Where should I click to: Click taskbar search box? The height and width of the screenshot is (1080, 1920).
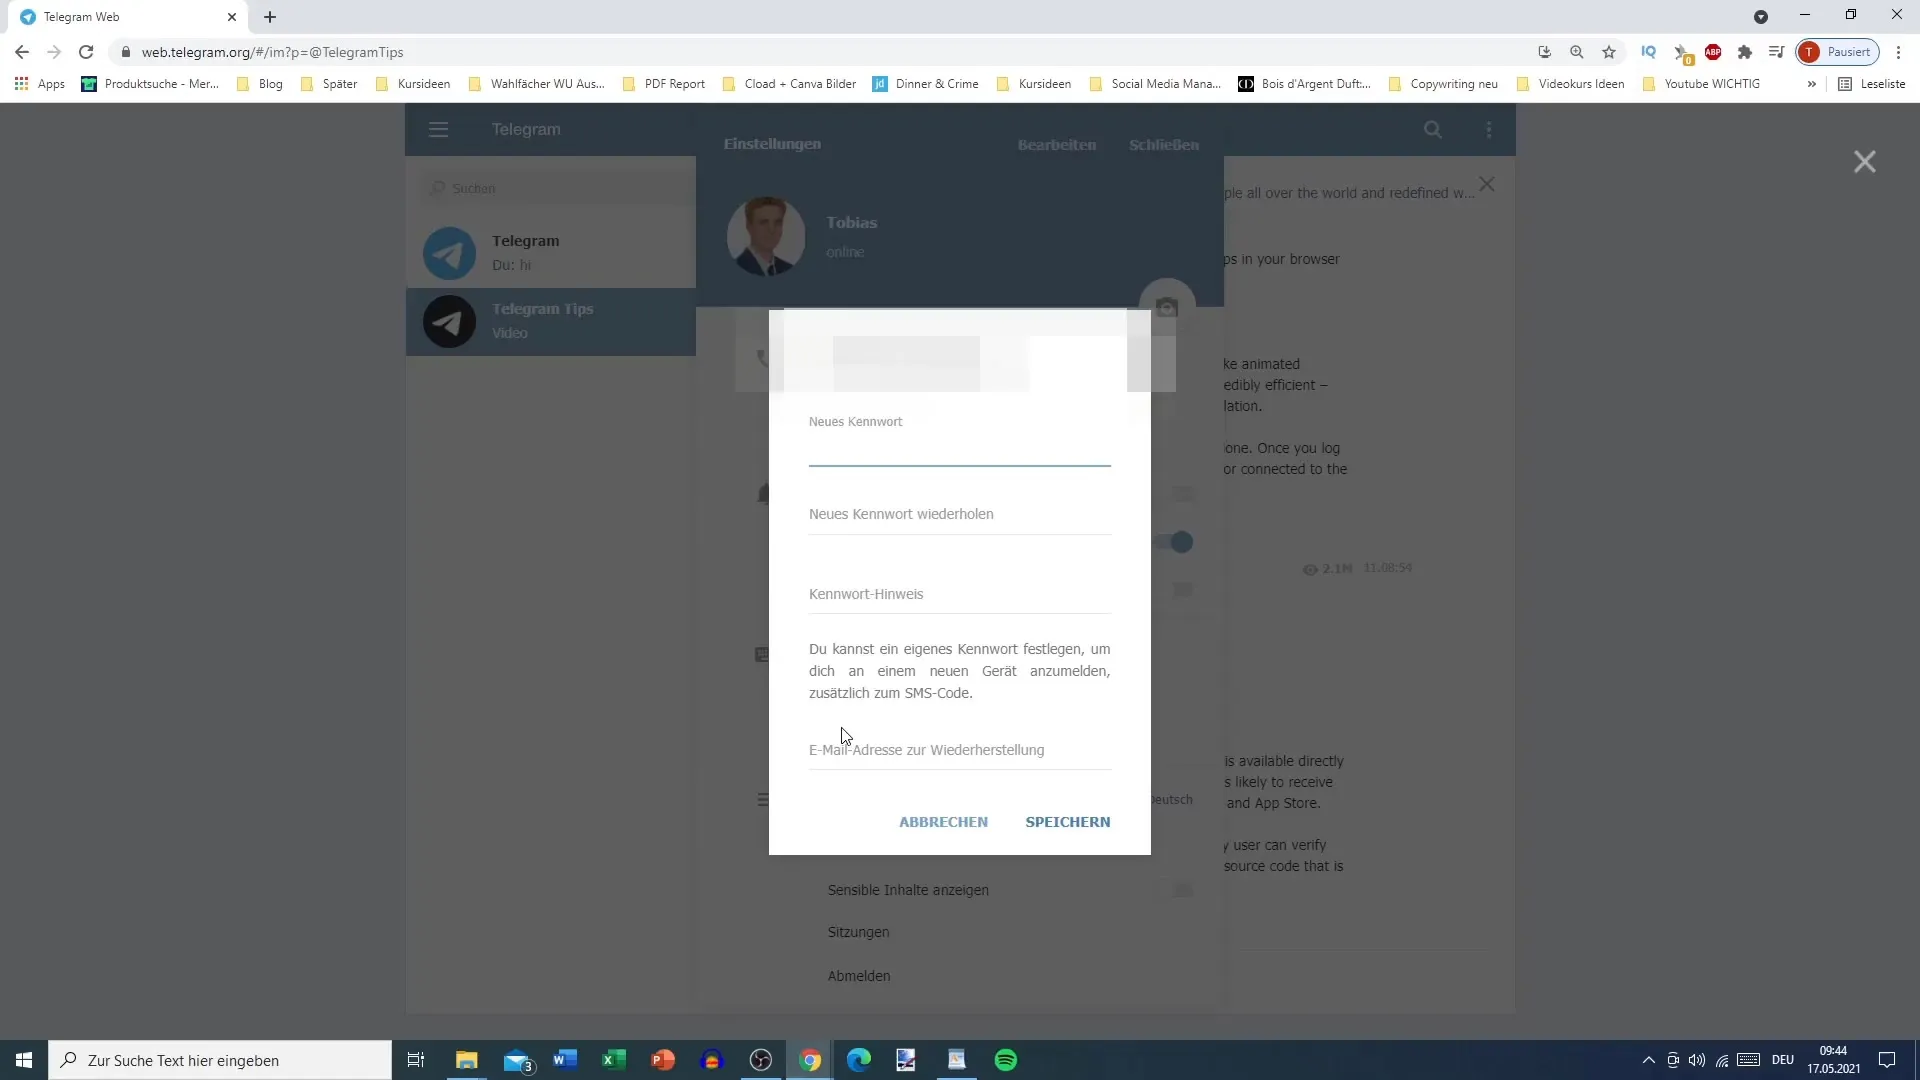[x=220, y=1060]
